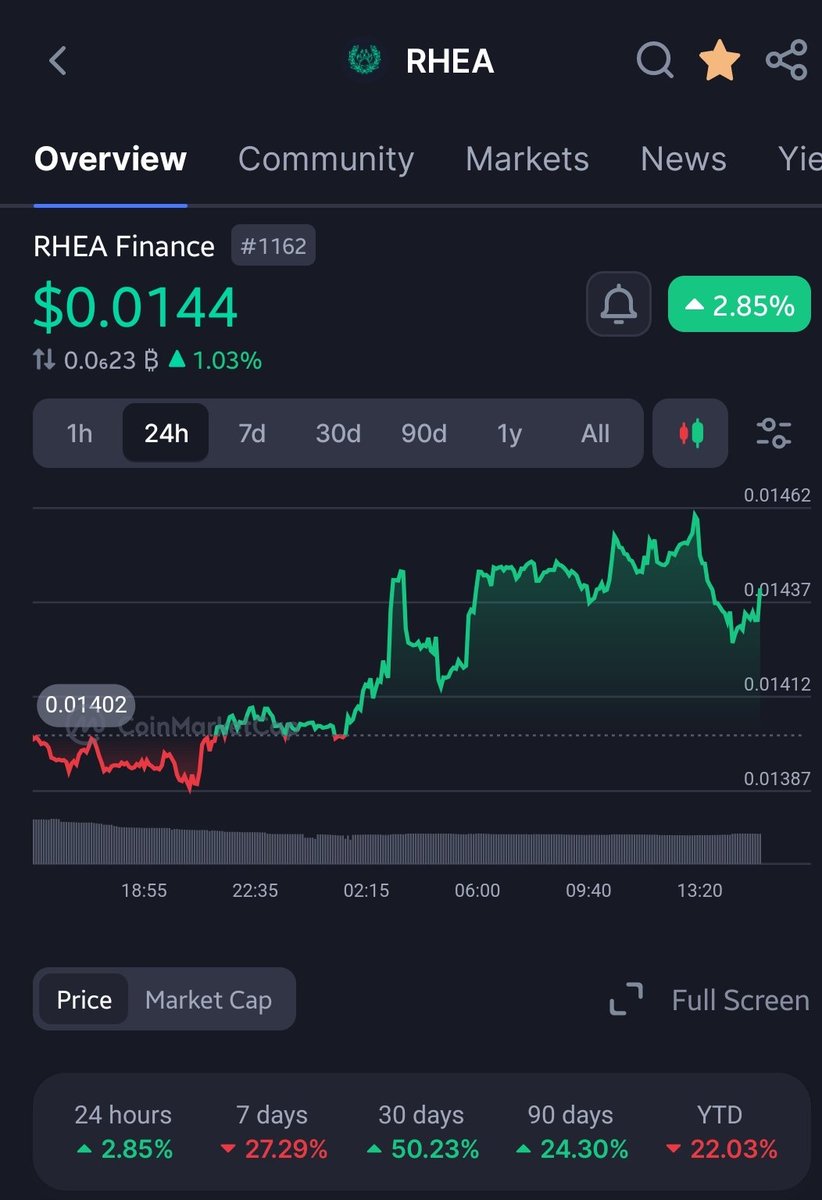Tap the 22:35 time label
The height and width of the screenshot is (1200, 822).
coord(255,890)
